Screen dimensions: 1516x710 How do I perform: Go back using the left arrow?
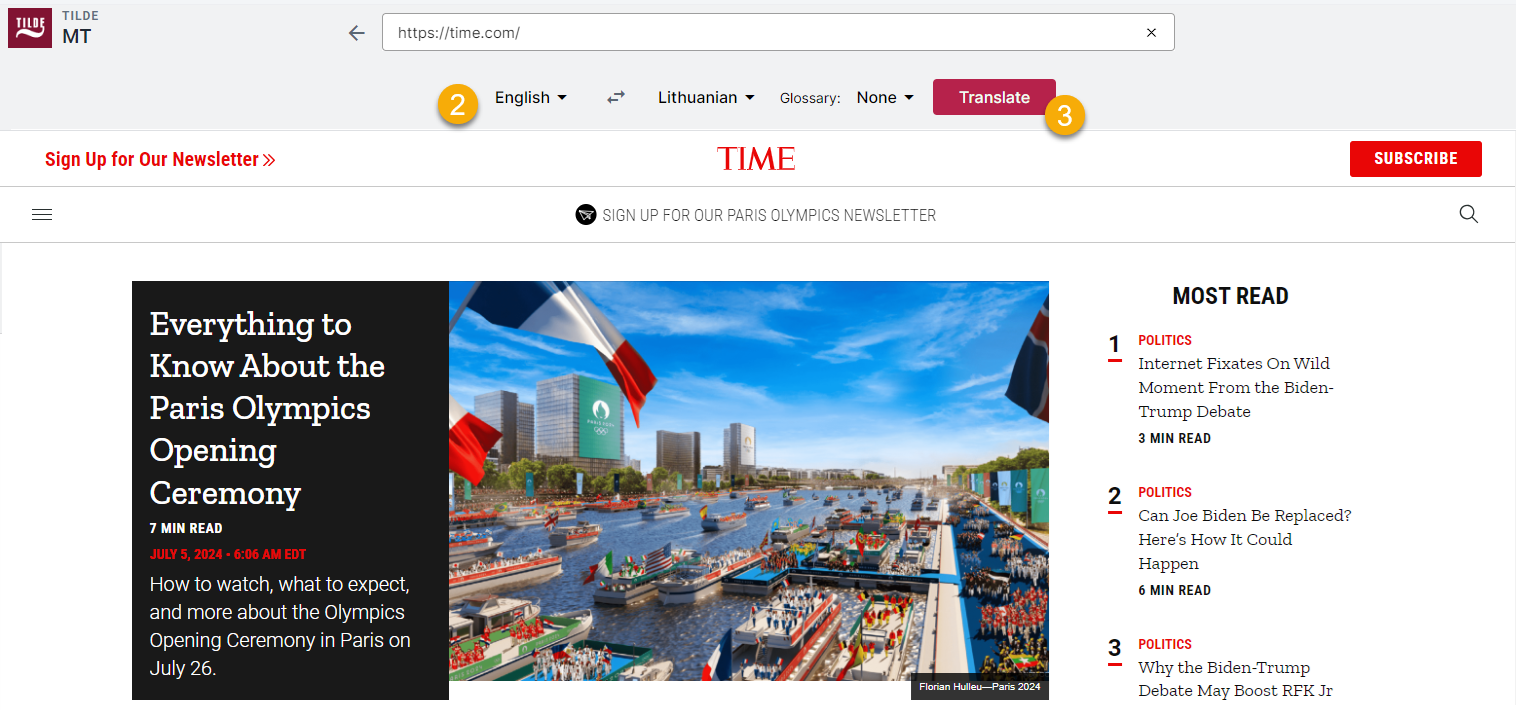(357, 33)
